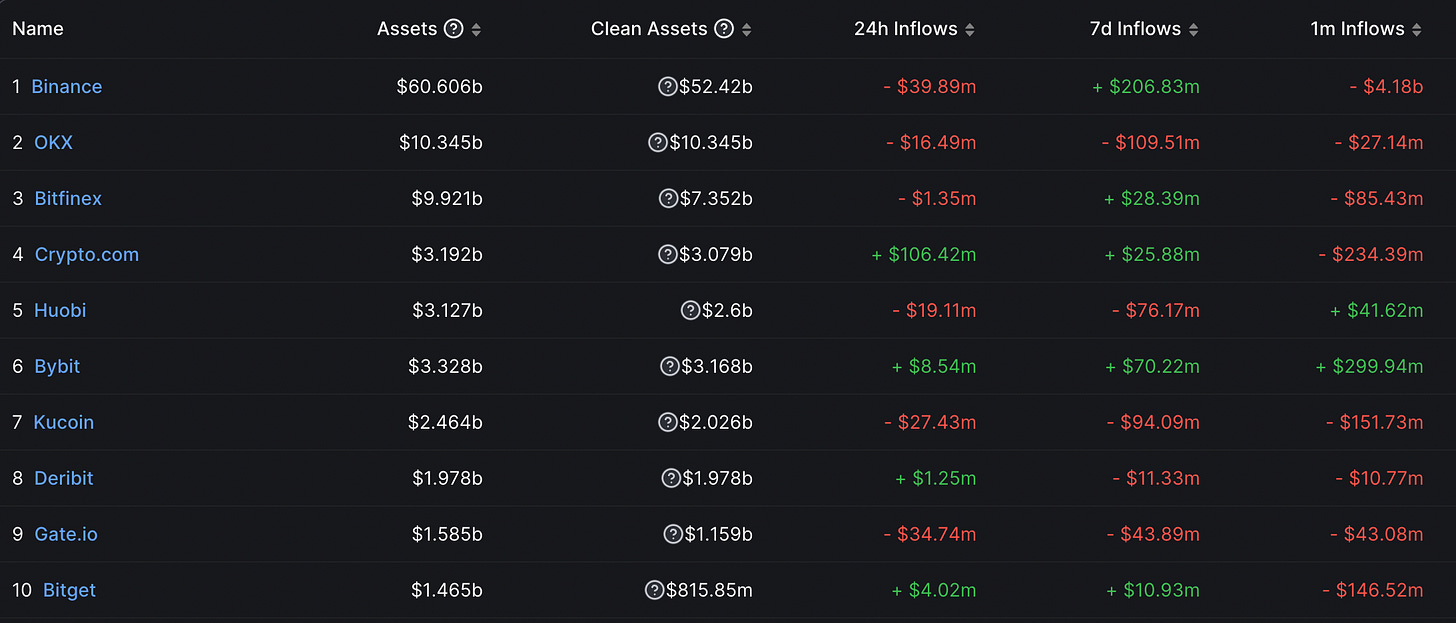1456x623 pixels.
Task: Click the help icon next to Assets header
Action: pyautogui.click(x=453, y=29)
